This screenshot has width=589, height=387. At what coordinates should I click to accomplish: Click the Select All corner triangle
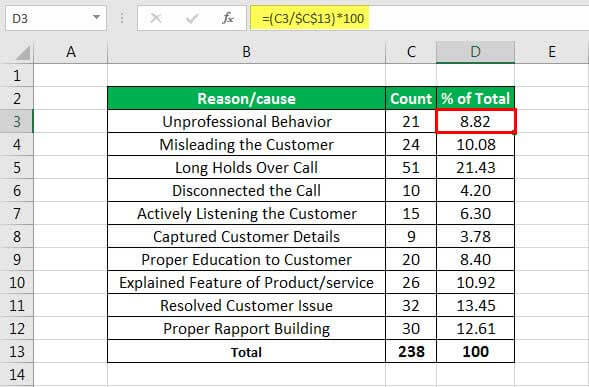[23, 53]
